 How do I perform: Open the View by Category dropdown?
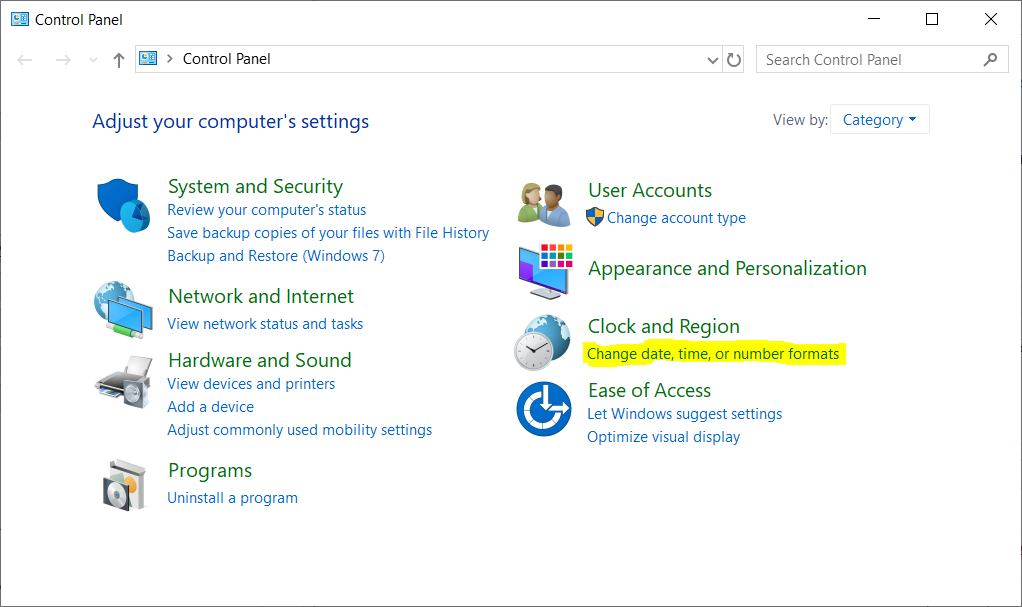click(x=879, y=119)
